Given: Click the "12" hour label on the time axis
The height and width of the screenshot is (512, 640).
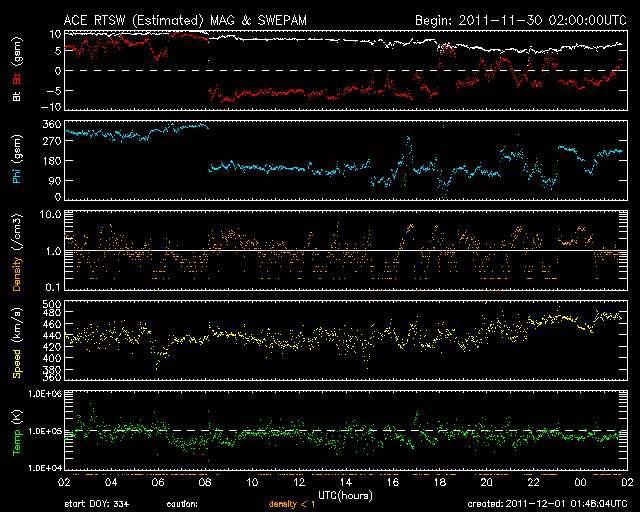Looking at the screenshot, I should pyautogui.click(x=299, y=482).
